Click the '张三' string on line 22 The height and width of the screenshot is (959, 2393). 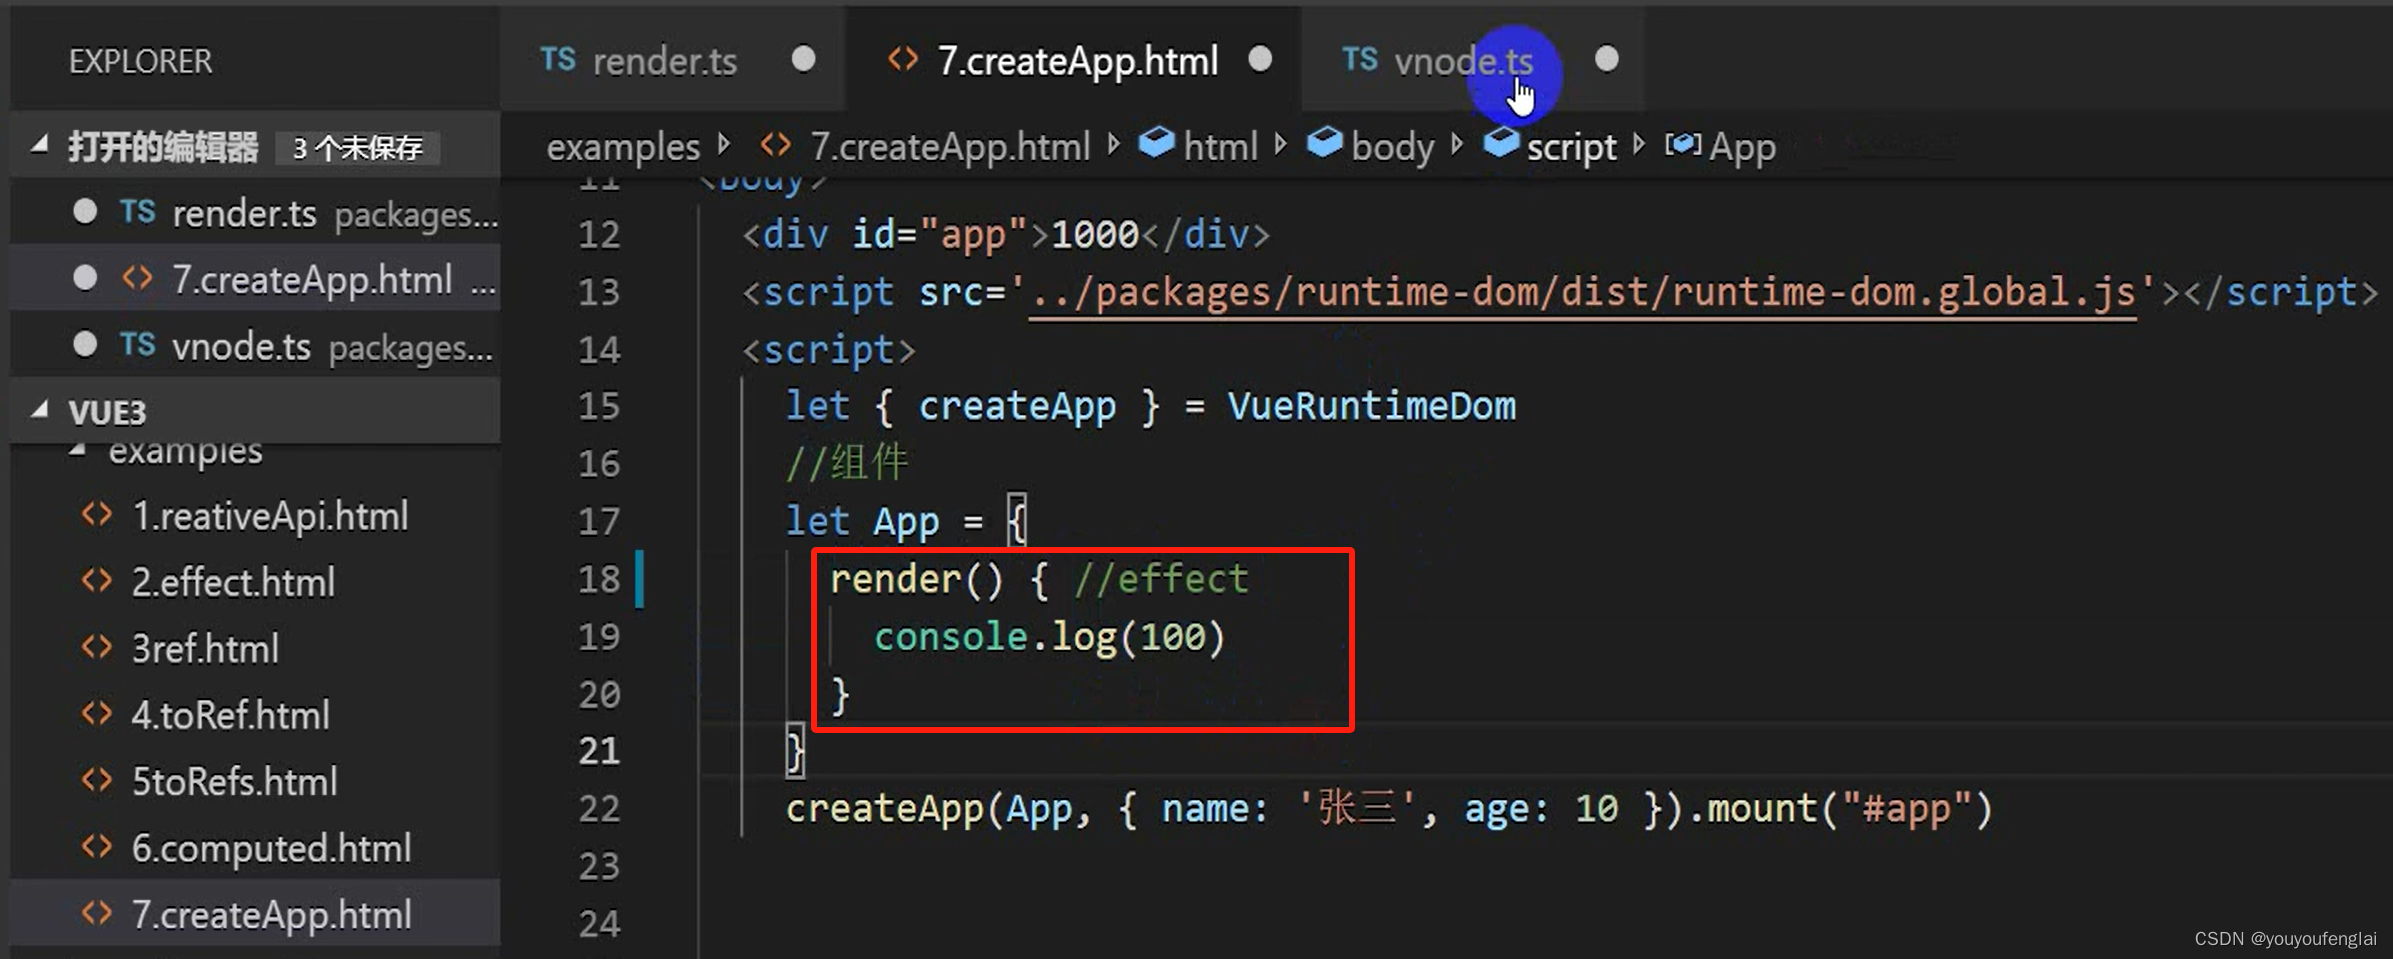click(x=1356, y=808)
